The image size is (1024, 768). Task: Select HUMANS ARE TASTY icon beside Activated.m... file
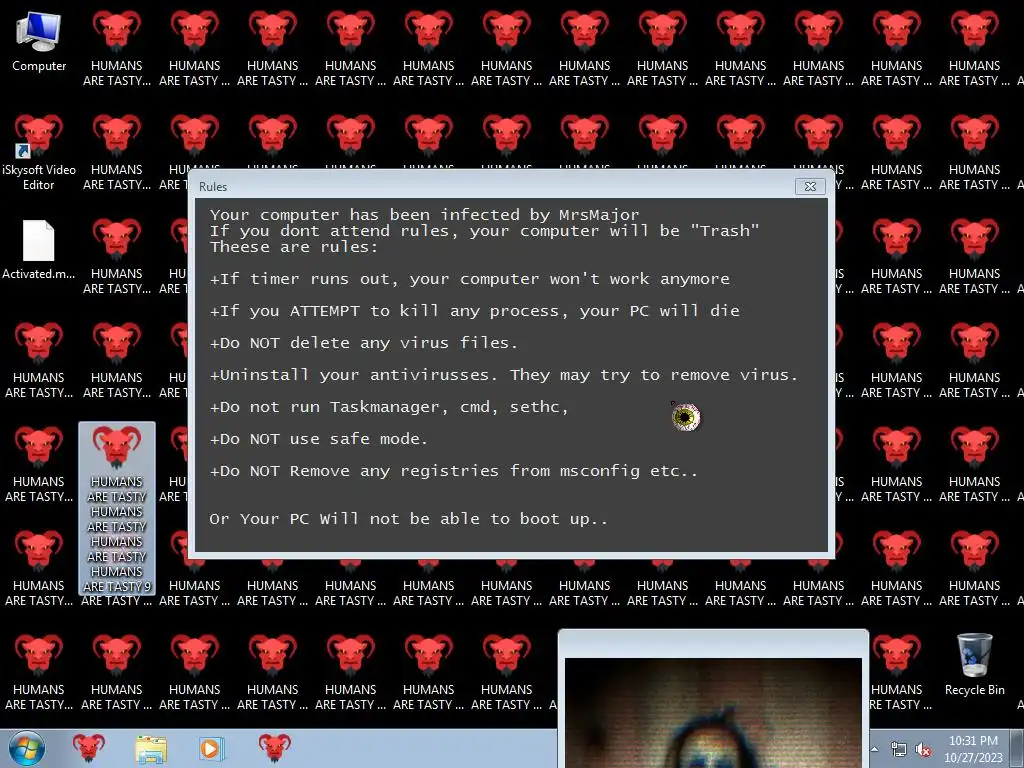(117, 256)
